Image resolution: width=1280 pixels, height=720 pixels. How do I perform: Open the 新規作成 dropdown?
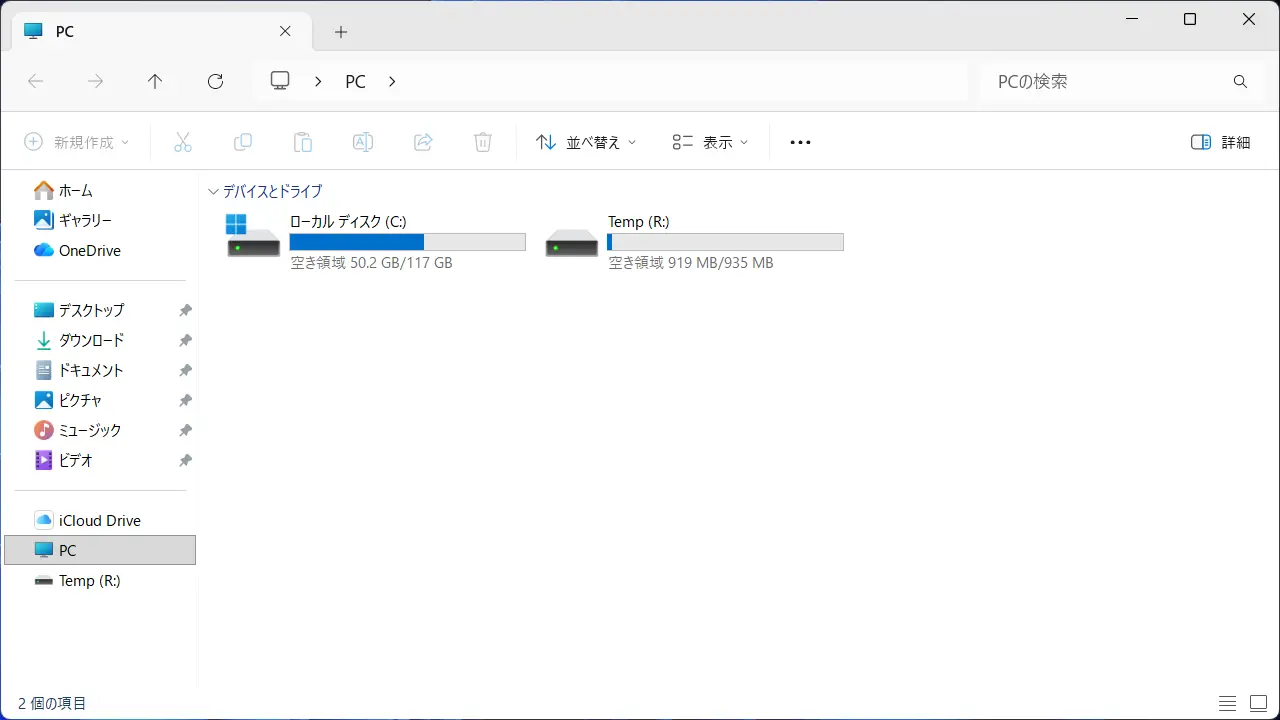pos(77,142)
